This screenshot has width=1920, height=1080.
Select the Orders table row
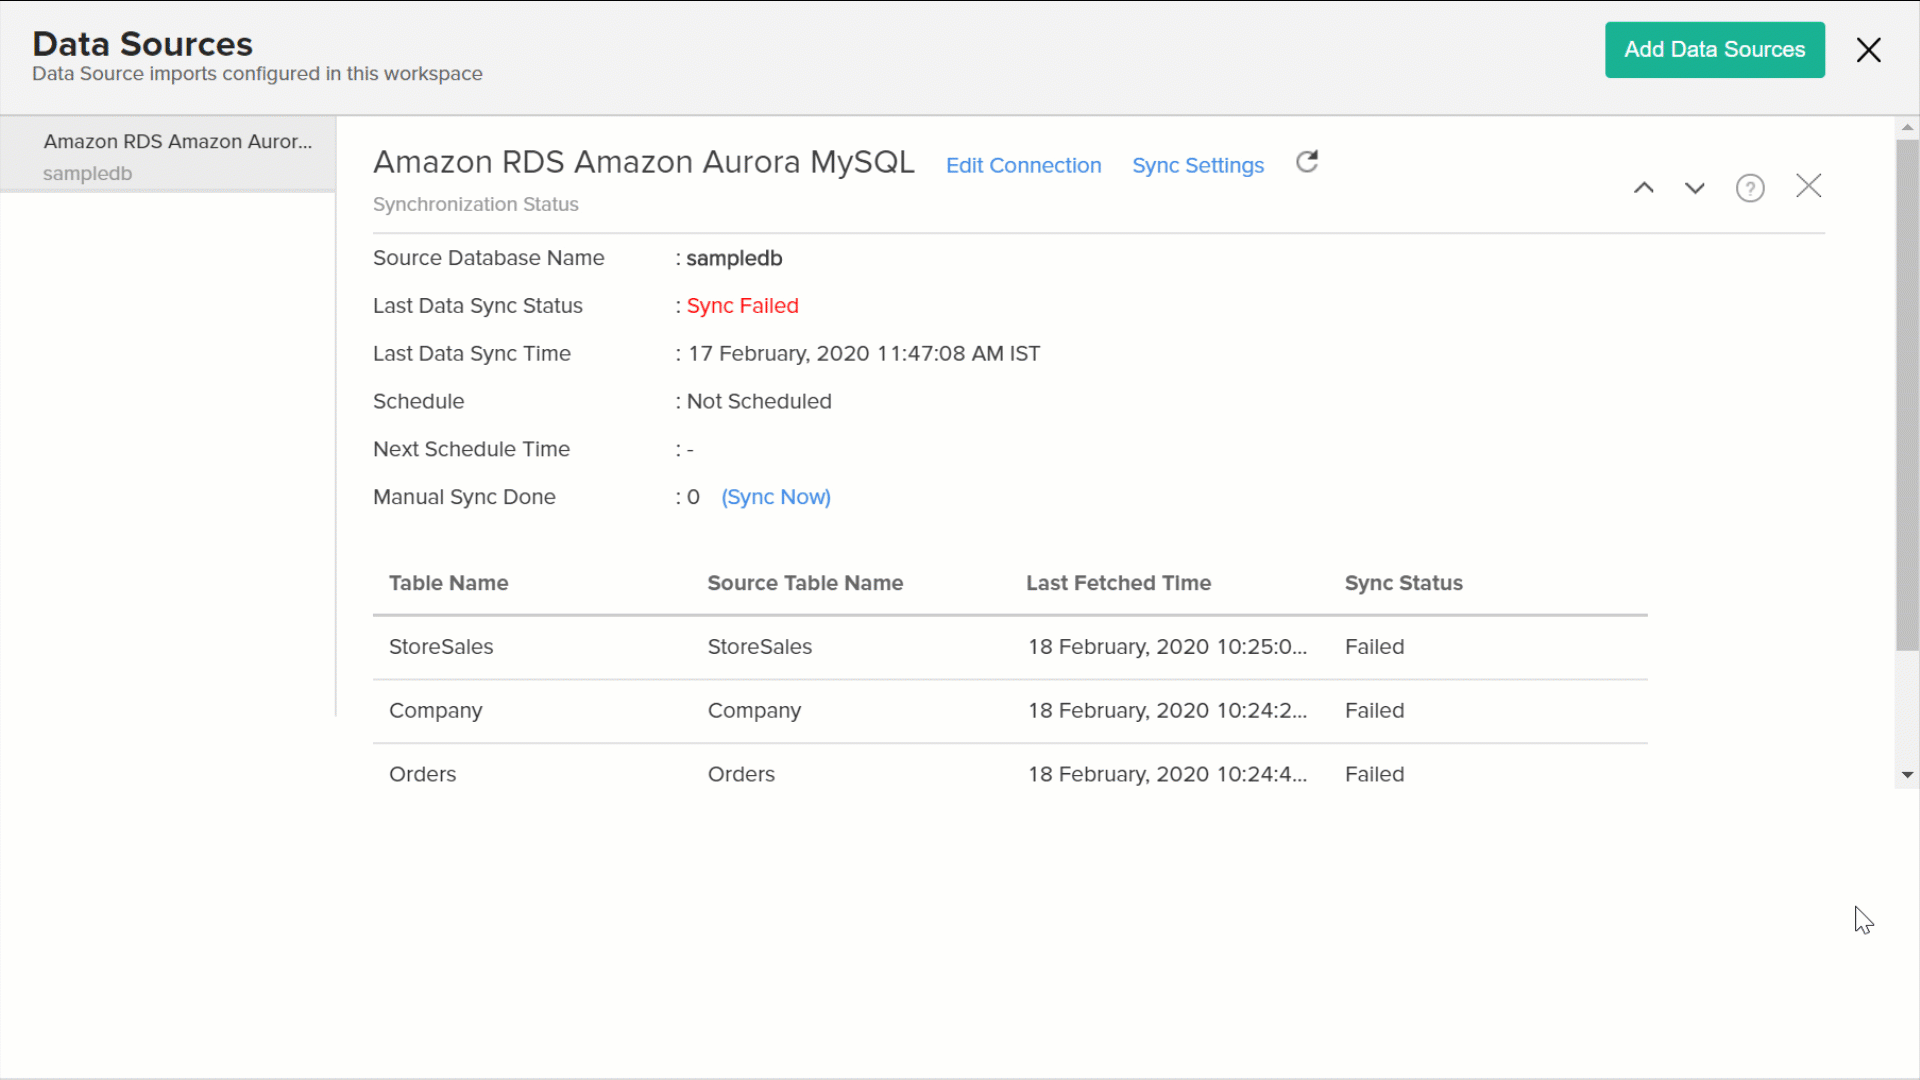[x=423, y=775]
